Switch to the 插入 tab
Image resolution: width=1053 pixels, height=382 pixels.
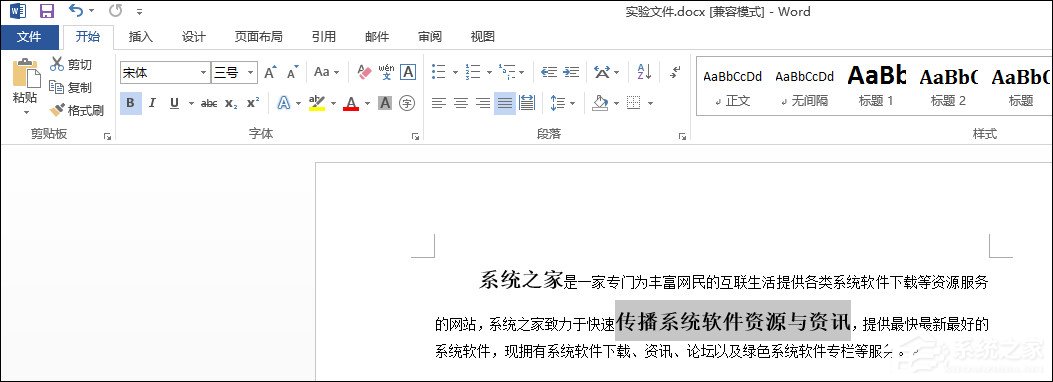coord(140,37)
